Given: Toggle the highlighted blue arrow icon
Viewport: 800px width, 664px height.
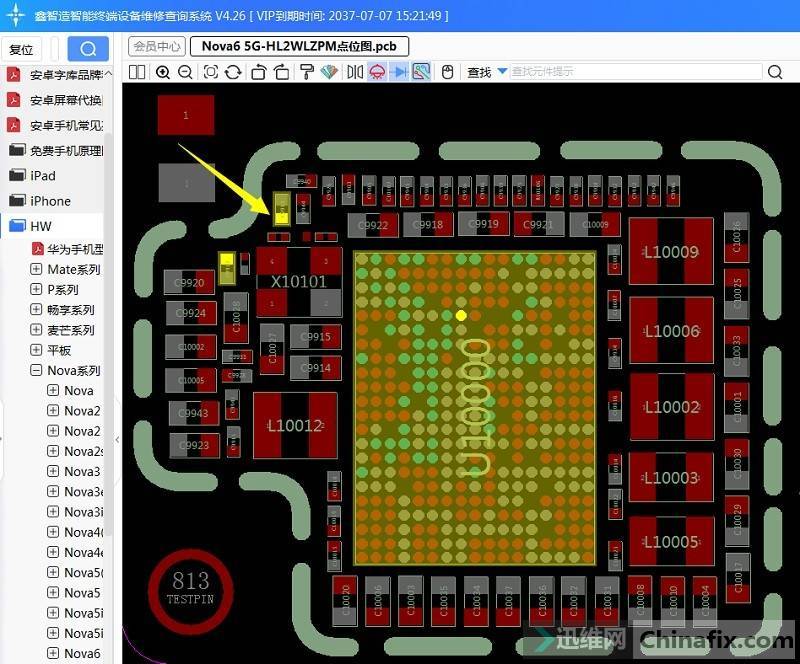Looking at the screenshot, I should [x=400, y=72].
